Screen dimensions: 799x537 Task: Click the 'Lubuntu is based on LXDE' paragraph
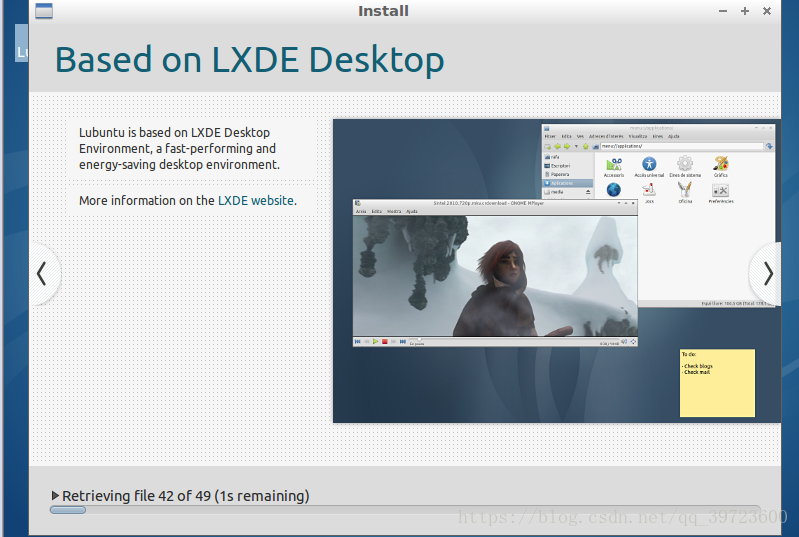point(179,149)
